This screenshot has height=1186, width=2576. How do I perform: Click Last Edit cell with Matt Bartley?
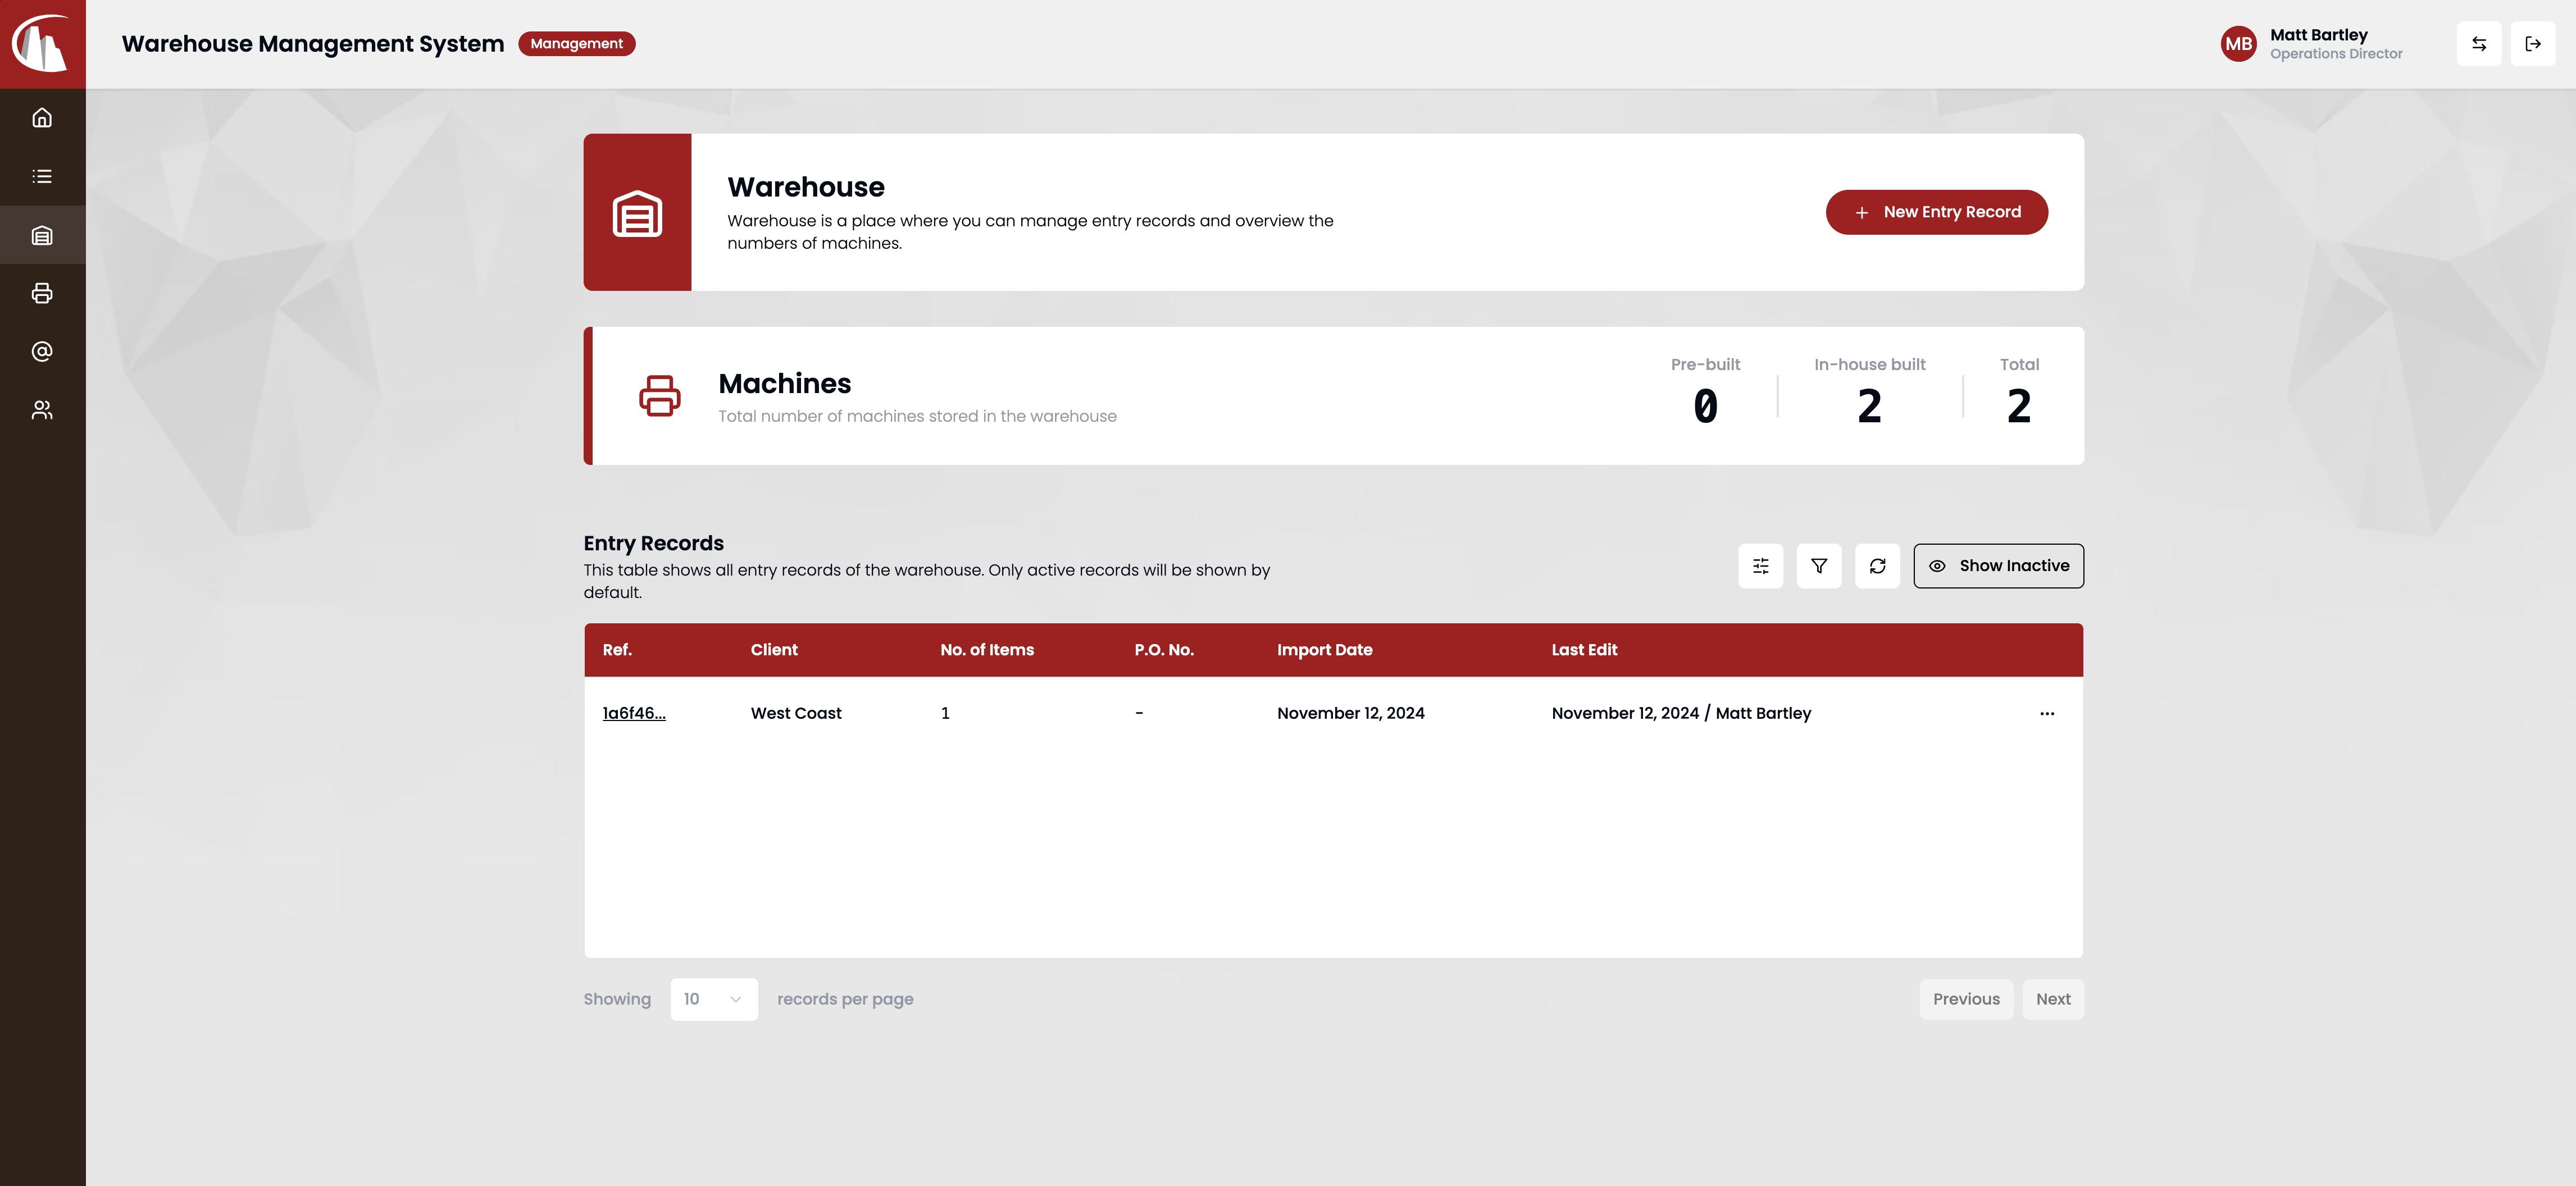[x=1681, y=713]
